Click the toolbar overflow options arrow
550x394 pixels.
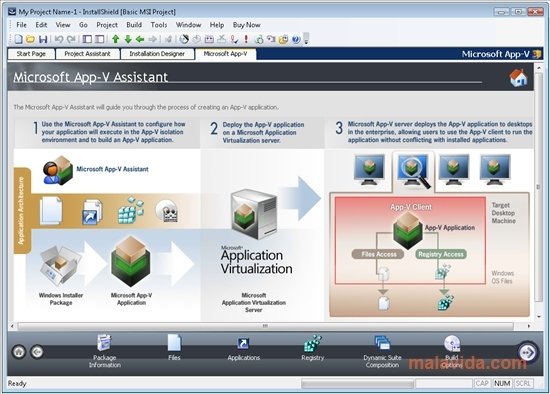(x=306, y=39)
